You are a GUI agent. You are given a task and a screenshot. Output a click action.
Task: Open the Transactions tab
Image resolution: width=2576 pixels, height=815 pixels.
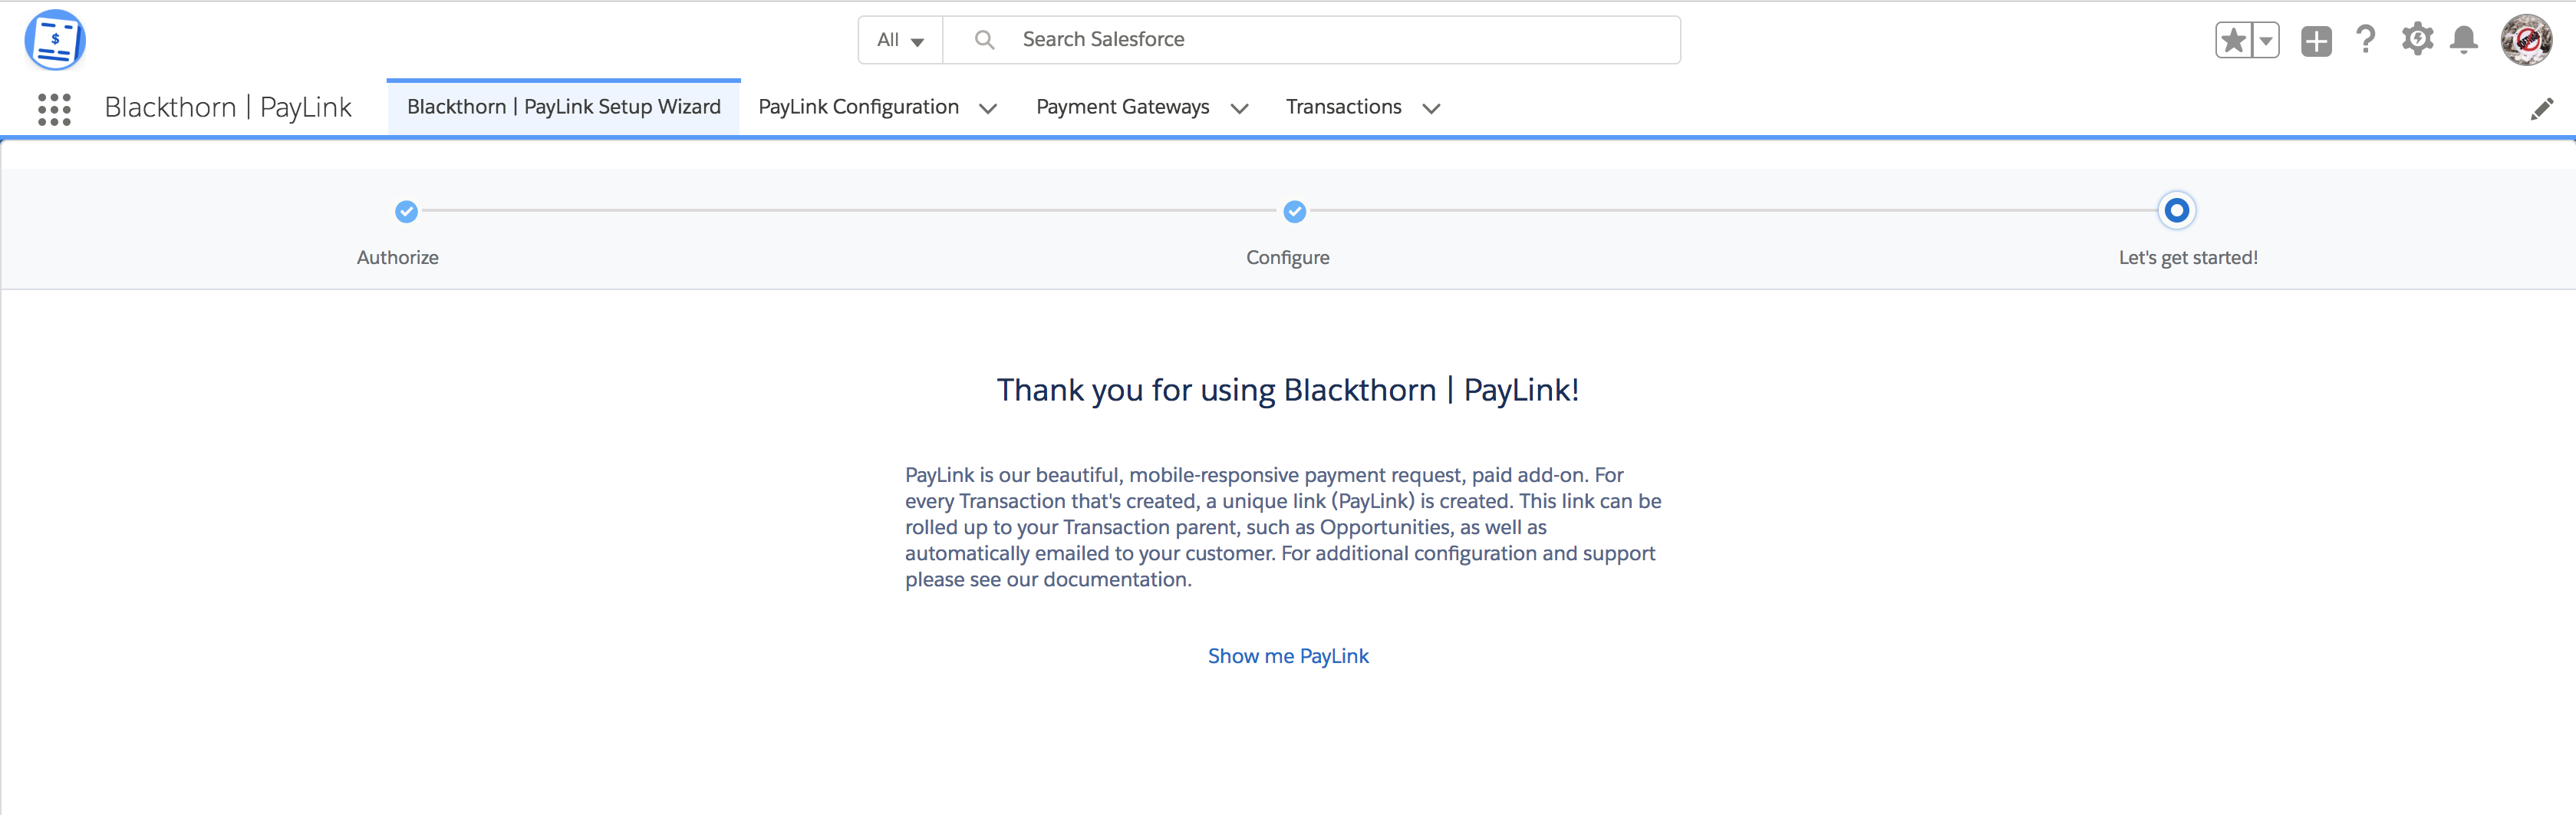coord(1343,107)
